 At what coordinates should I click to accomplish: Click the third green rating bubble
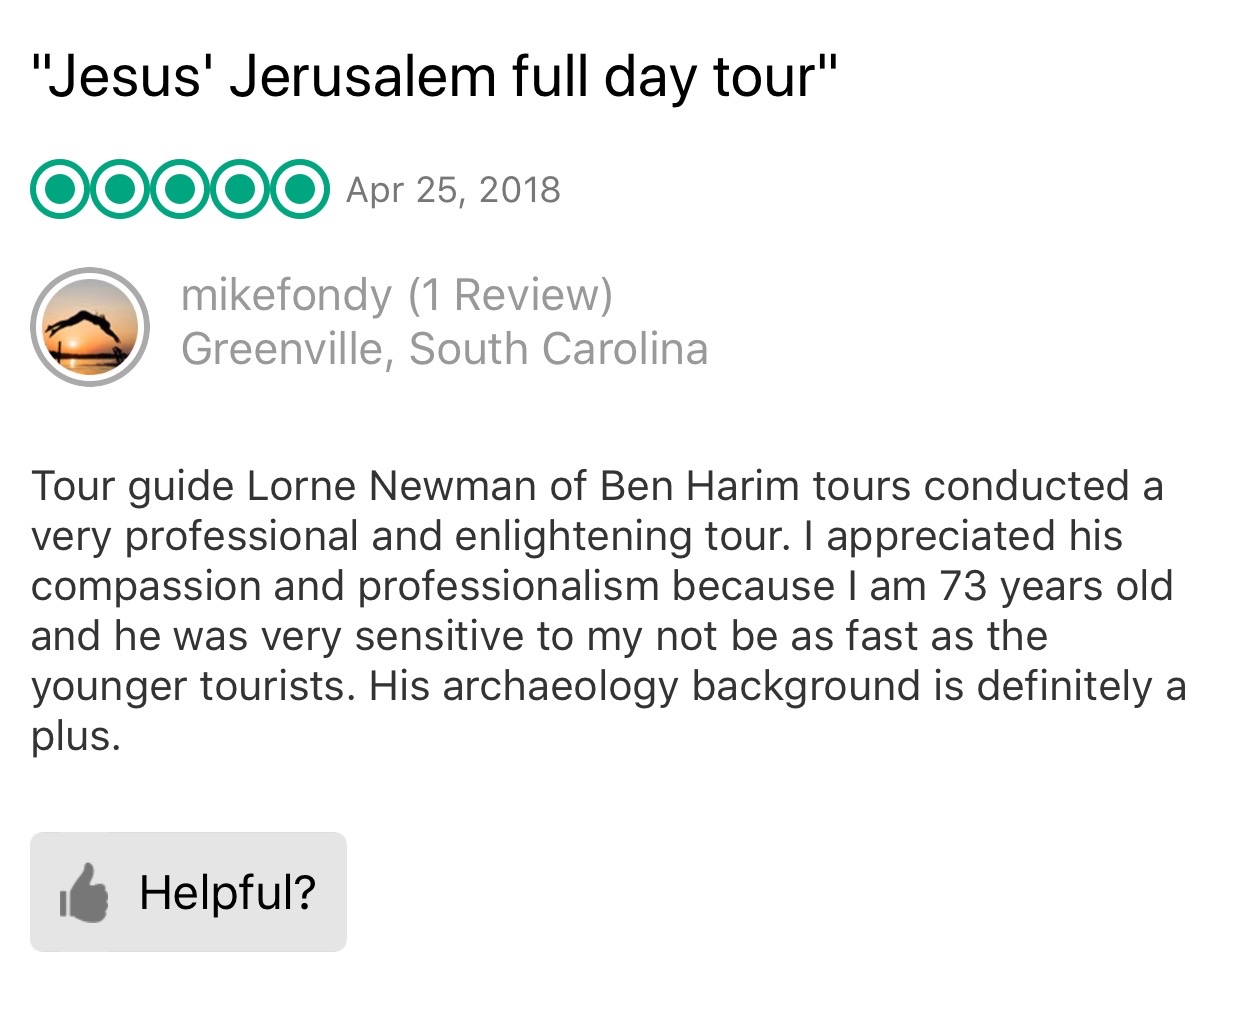(180, 189)
